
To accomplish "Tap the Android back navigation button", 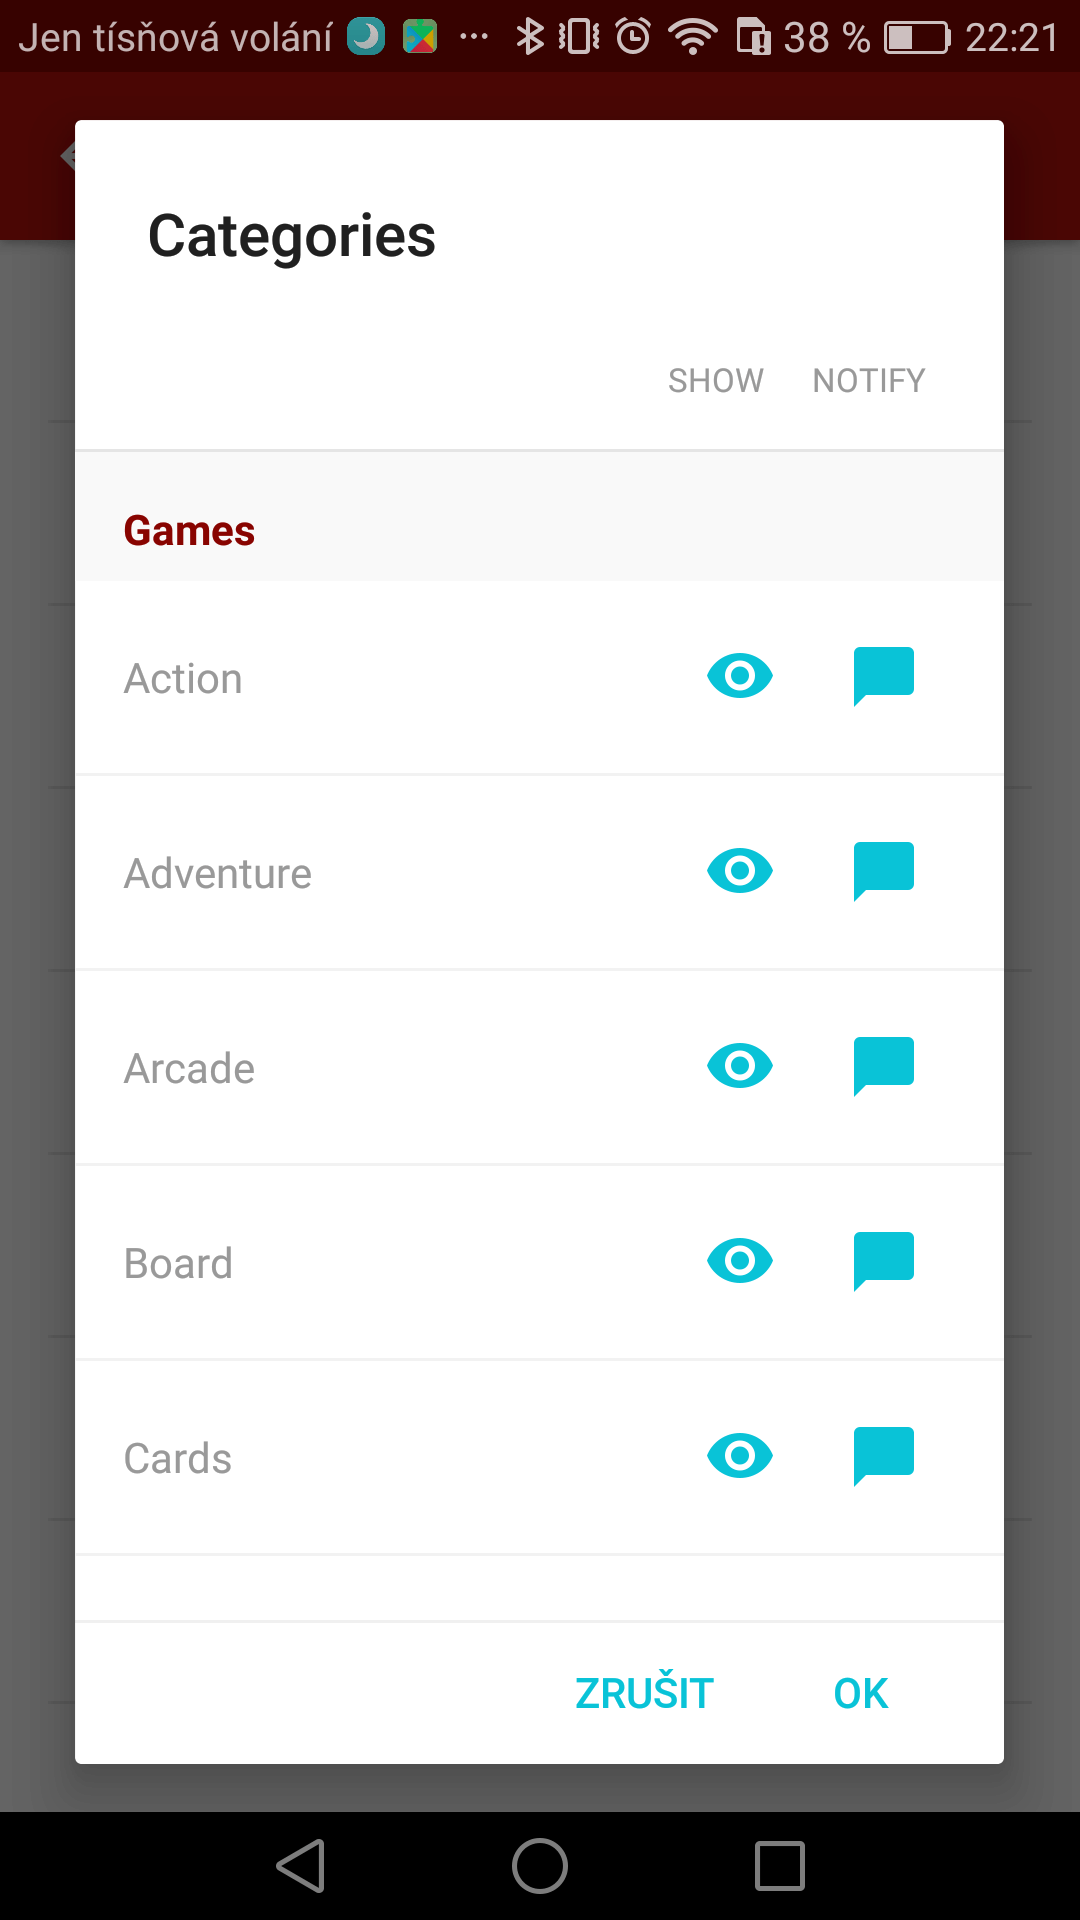I will tap(301, 1866).
